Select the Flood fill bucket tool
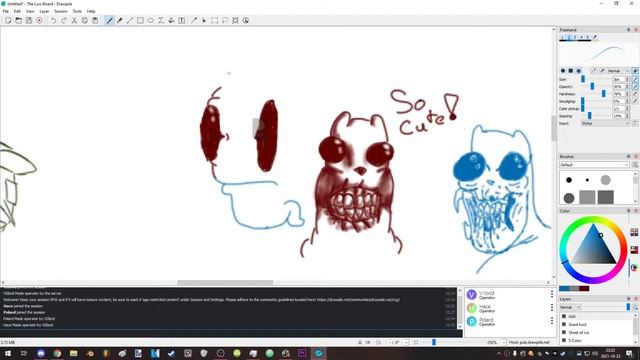This screenshot has height=360, width=640. (171, 20)
